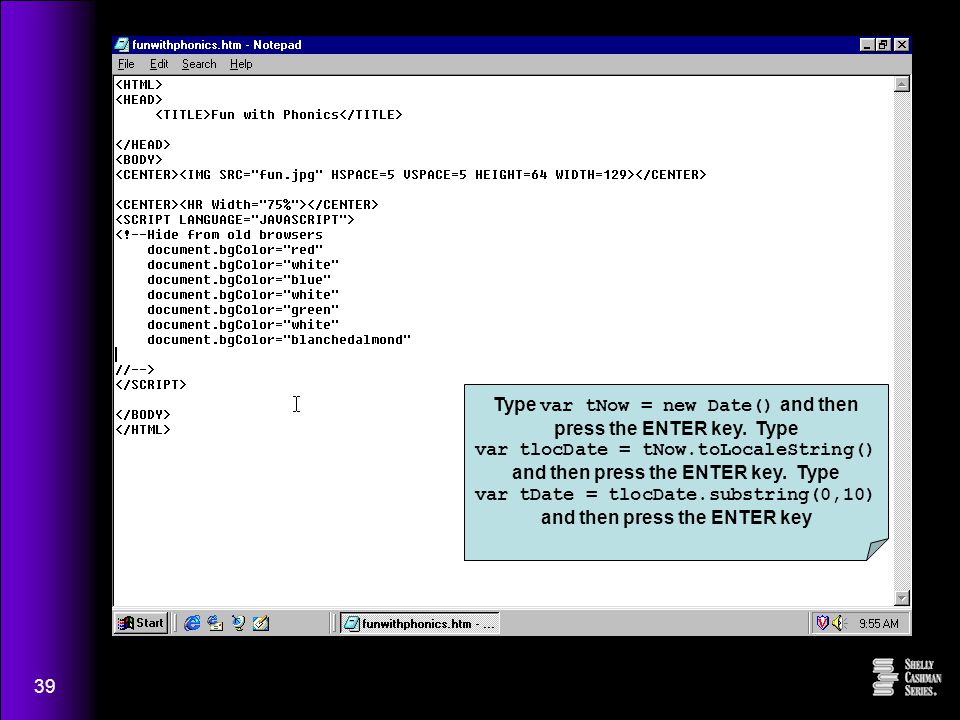
Task: Click the Notepad title bar icon
Action: 122,45
